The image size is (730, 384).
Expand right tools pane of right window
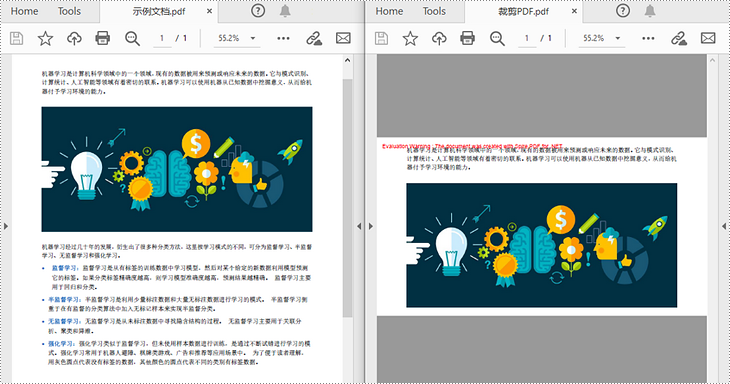(x=724, y=226)
